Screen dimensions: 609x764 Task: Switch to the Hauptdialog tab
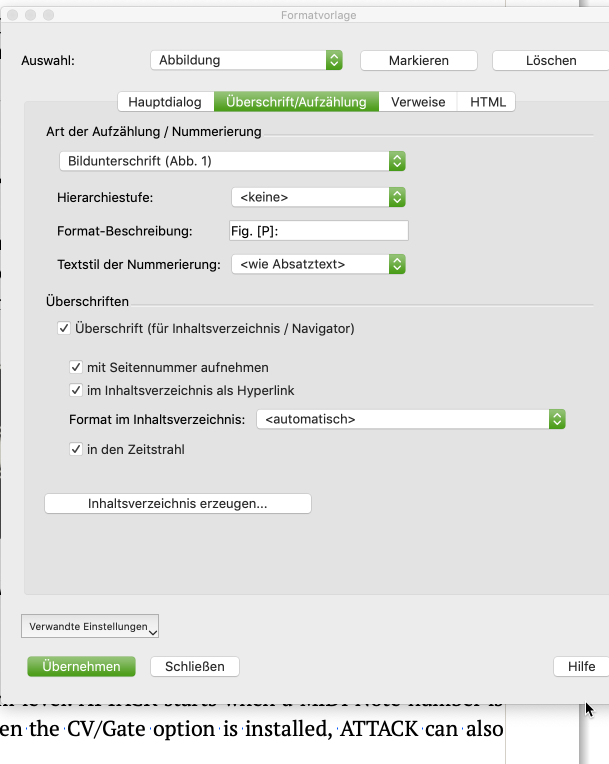(165, 102)
